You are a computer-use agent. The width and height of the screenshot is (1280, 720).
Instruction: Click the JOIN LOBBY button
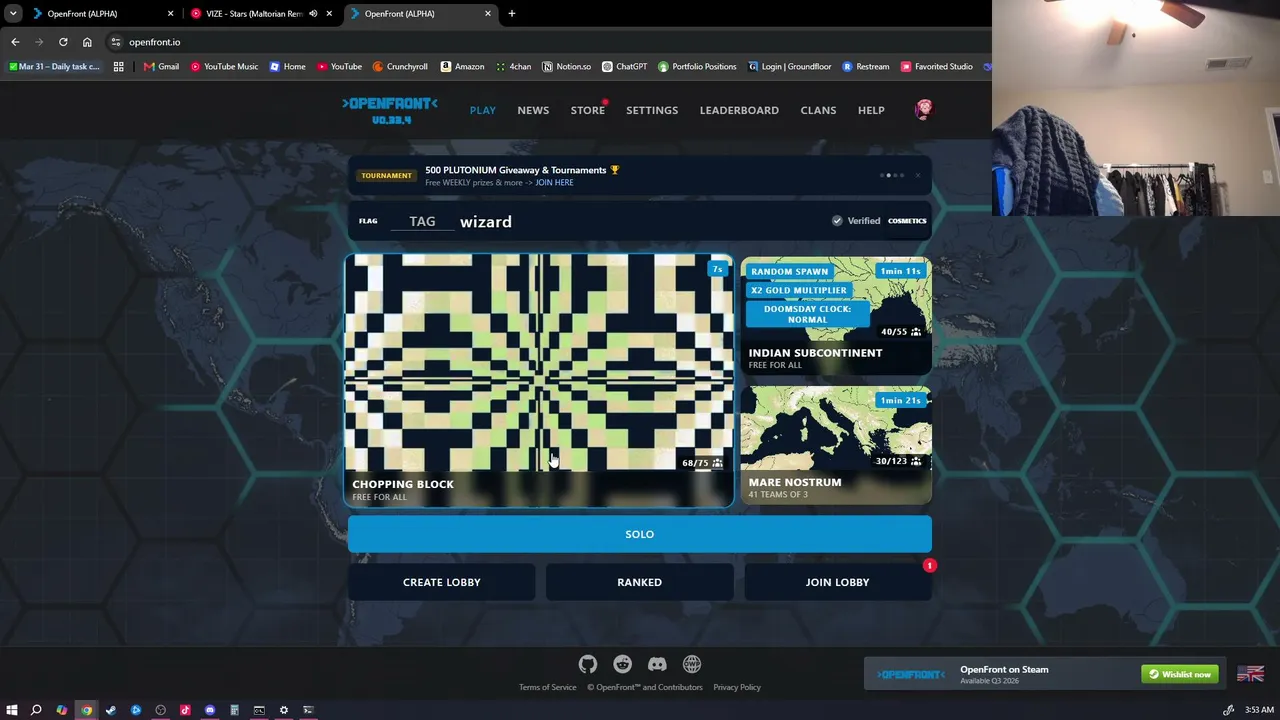pos(838,582)
